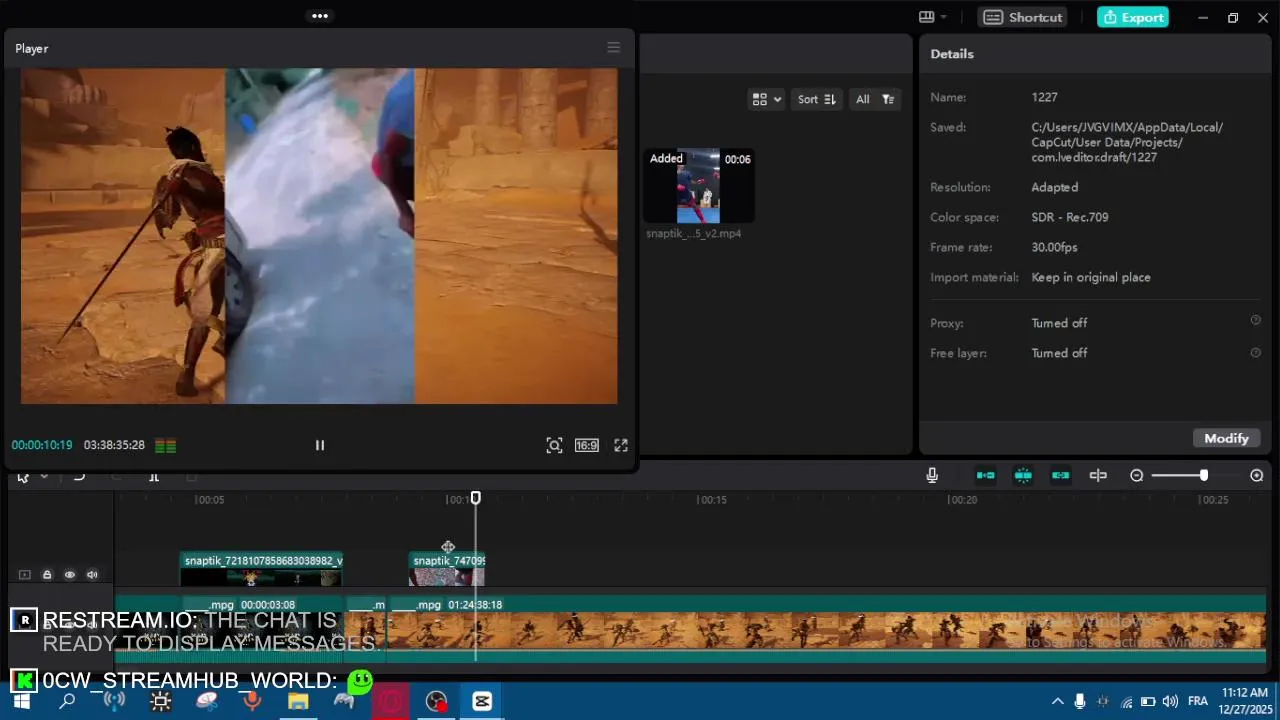Click the project name '1227'

[1044, 97]
